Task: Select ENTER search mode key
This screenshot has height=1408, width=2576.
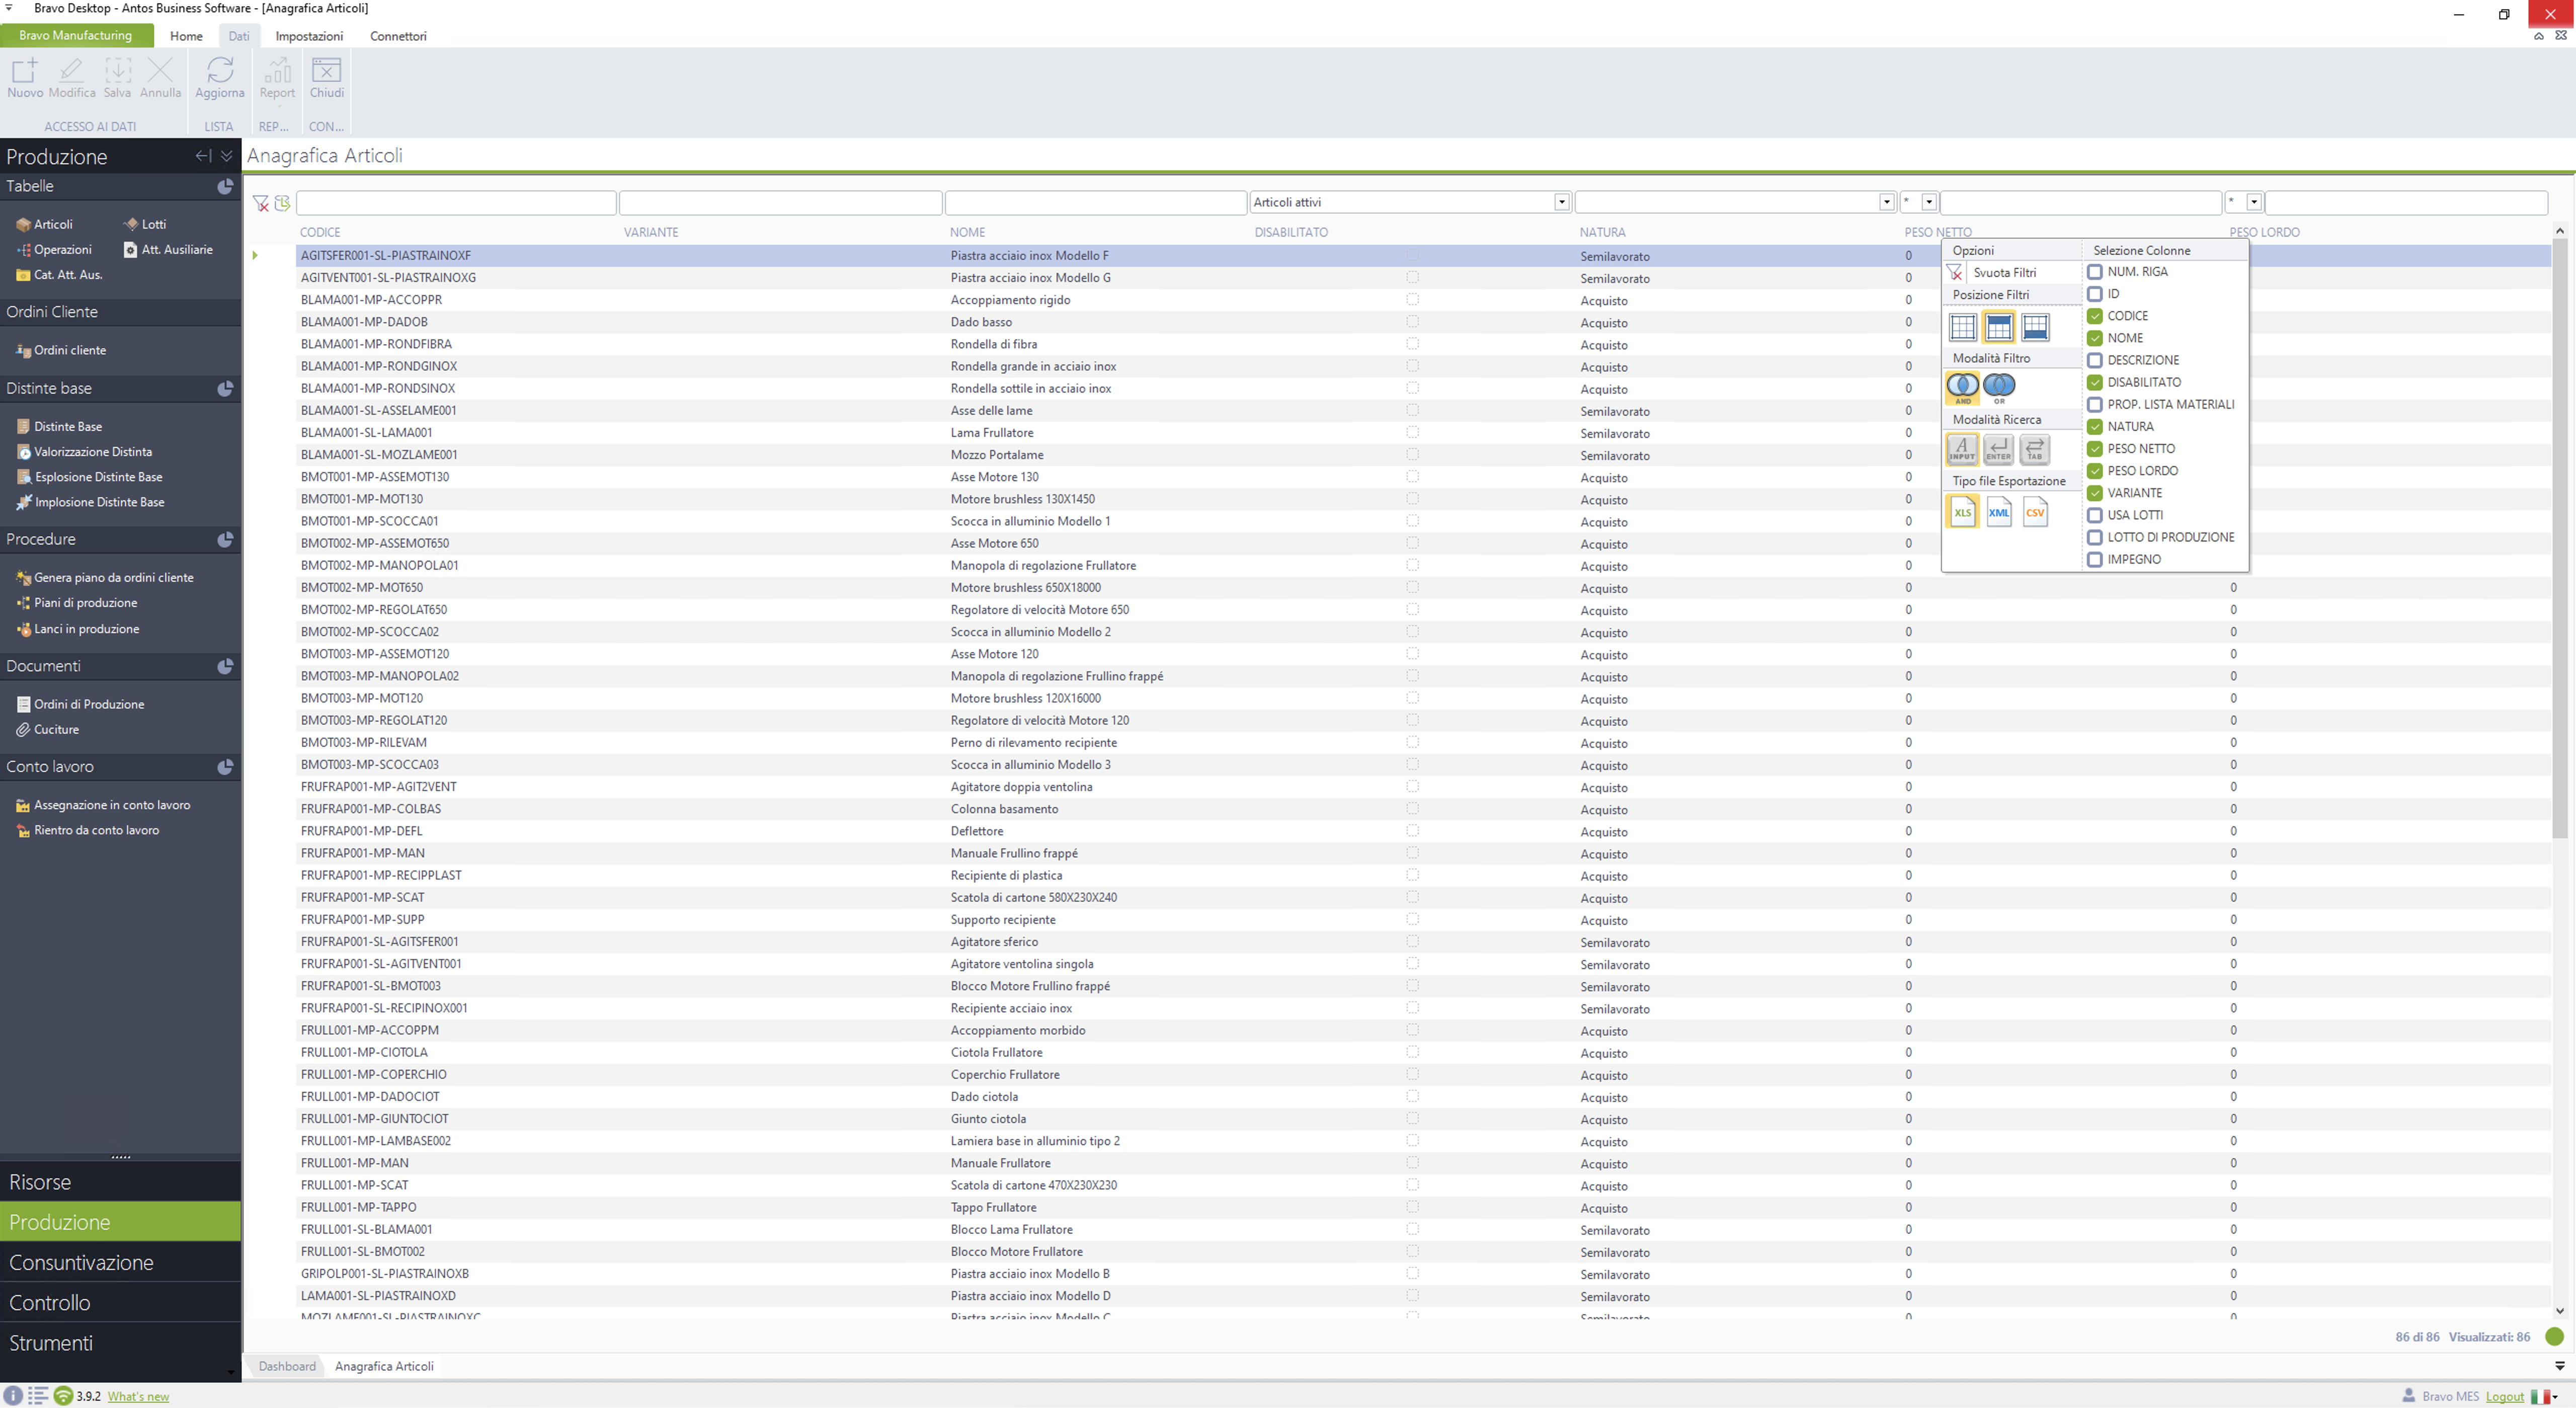Action: (x=1998, y=449)
